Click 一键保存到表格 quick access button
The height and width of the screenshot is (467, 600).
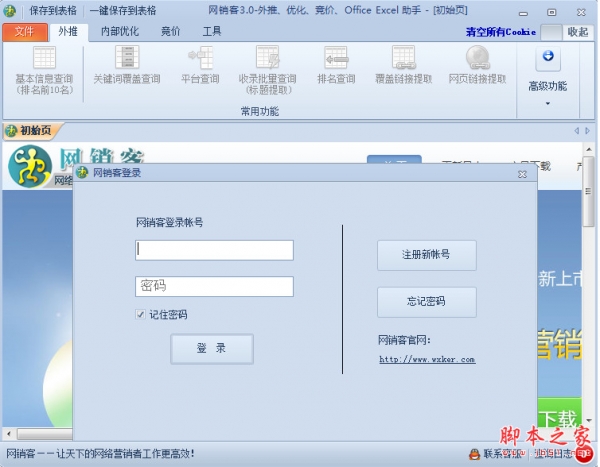tap(123, 11)
